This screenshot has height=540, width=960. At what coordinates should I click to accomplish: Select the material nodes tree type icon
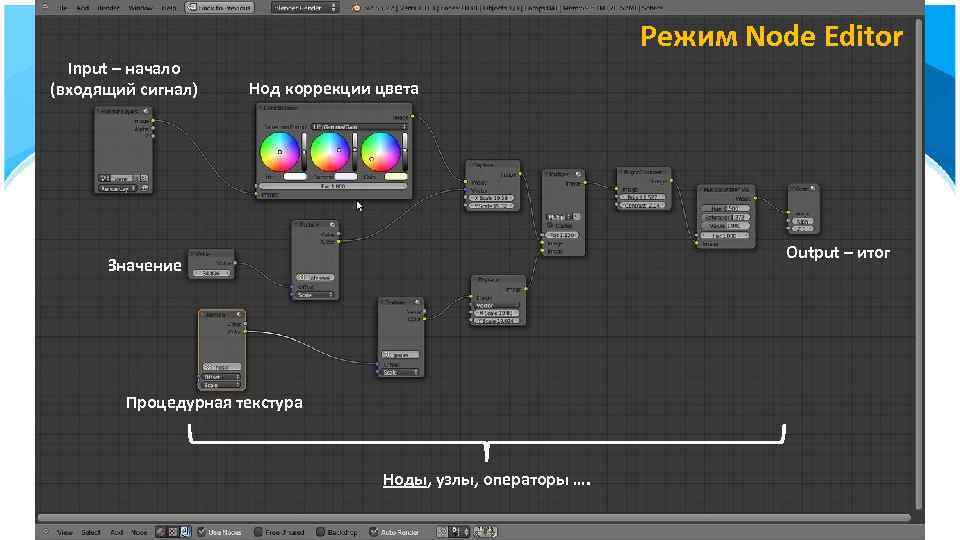point(161,532)
